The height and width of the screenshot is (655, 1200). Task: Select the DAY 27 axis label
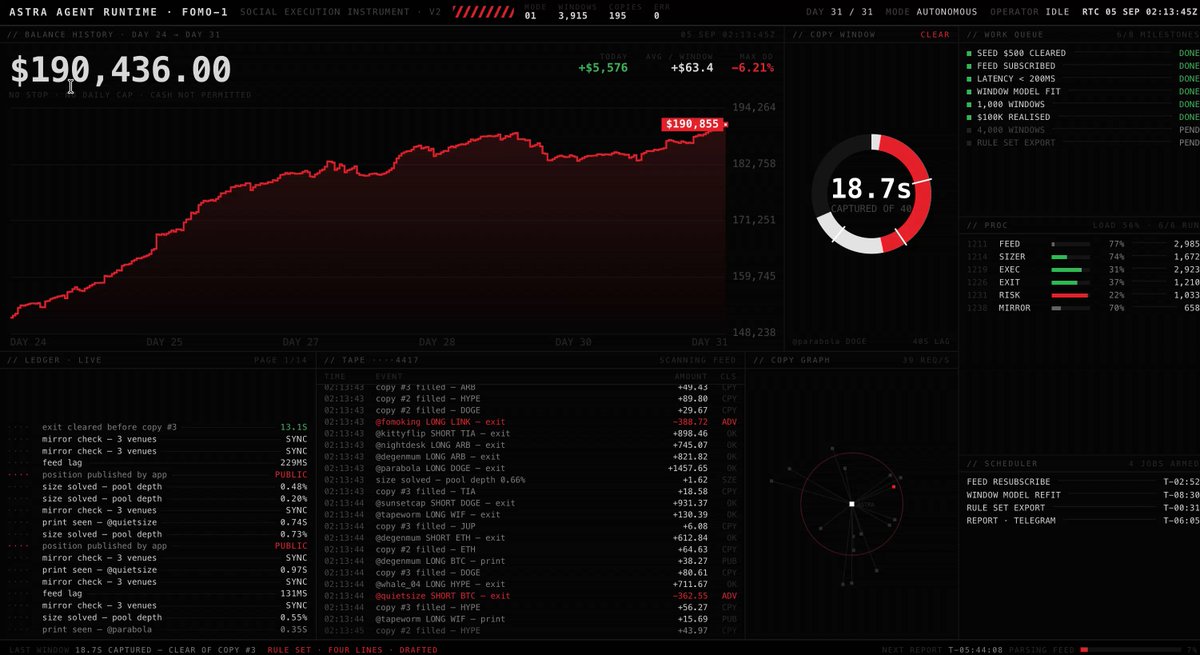tap(301, 342)
